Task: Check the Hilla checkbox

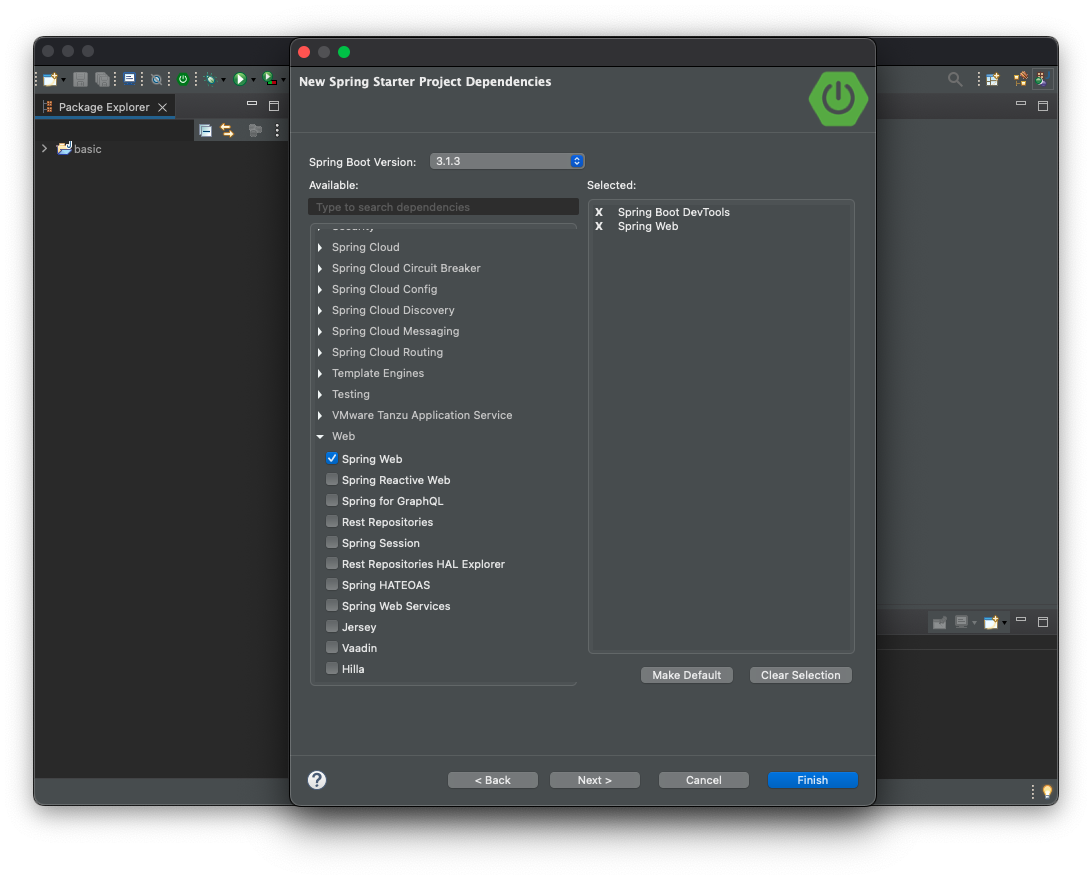Action: [x=332, y=668]
